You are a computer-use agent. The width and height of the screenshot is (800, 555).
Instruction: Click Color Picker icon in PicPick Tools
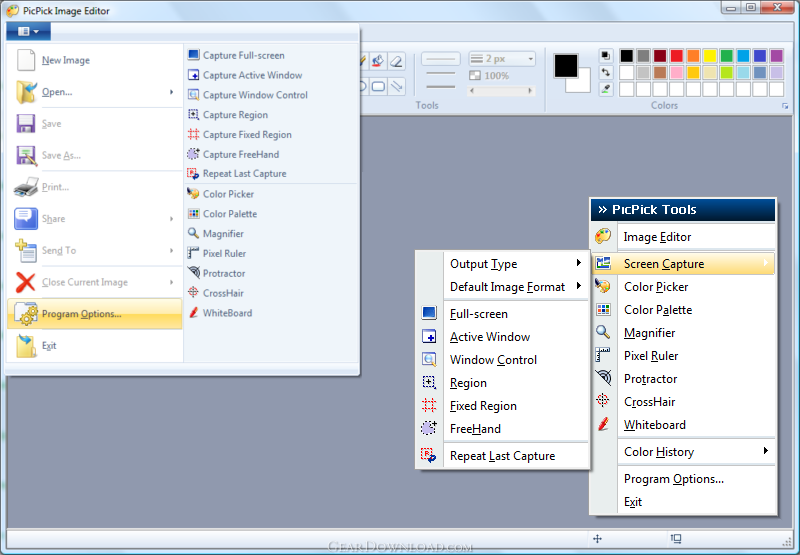(603, 286)
